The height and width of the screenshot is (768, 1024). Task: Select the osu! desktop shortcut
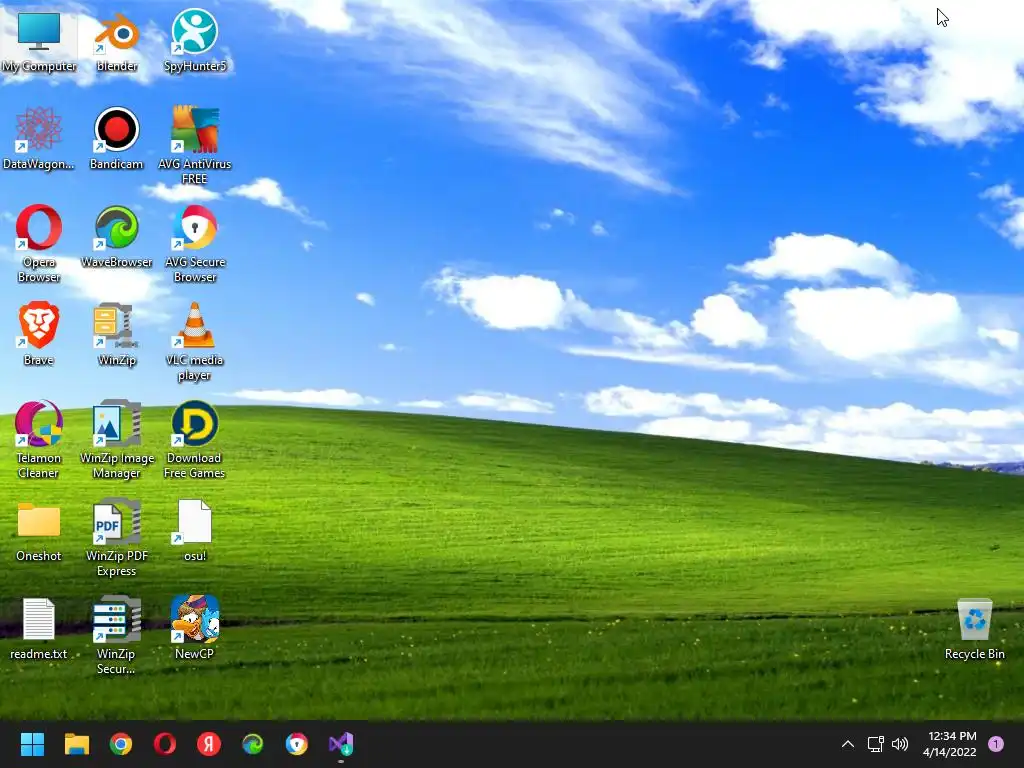pos(195,531)
